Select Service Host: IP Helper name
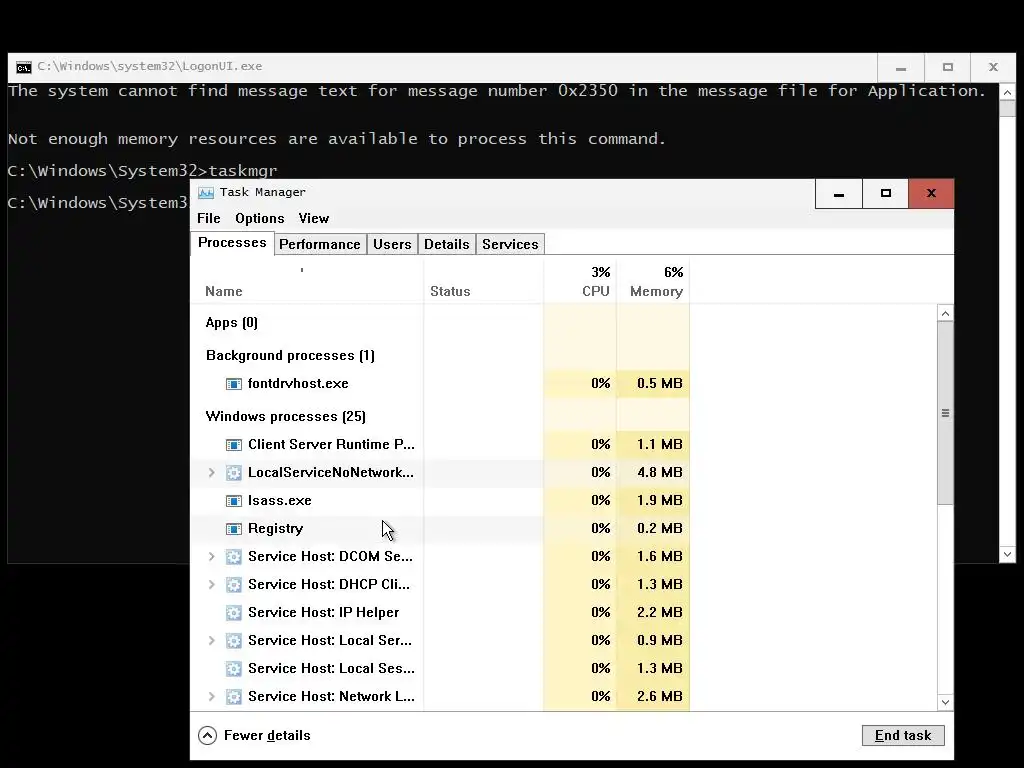This screenshot has width=1024, height=768. pos(323,613)
